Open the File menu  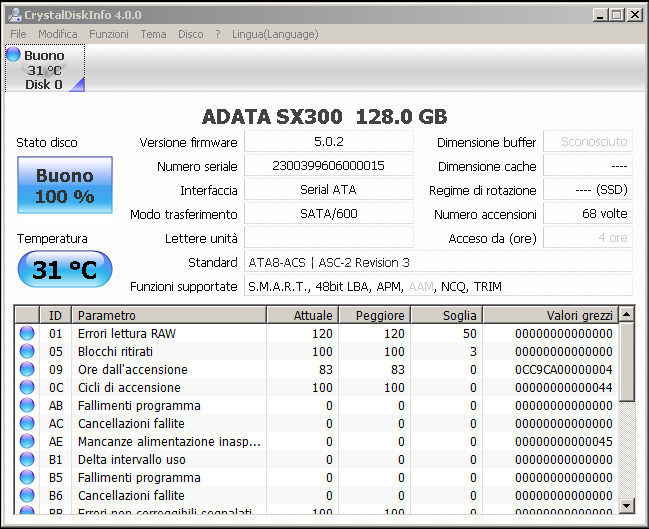(18, 34)
